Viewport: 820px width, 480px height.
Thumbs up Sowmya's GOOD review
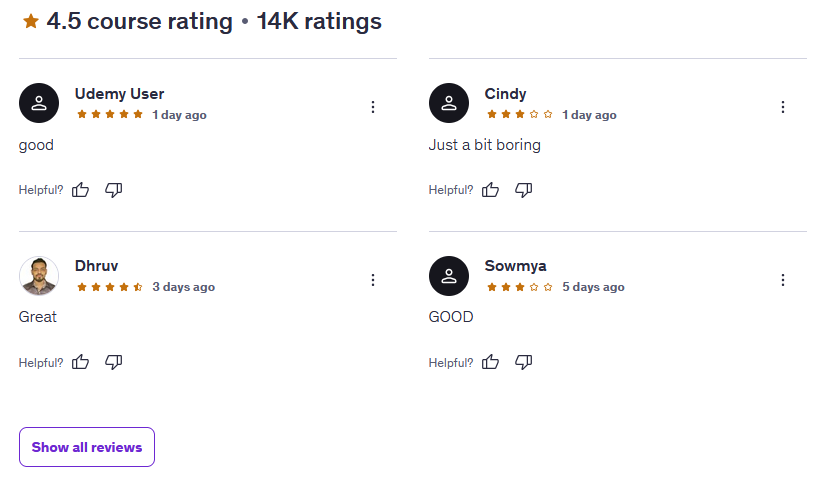pos(491,362)
